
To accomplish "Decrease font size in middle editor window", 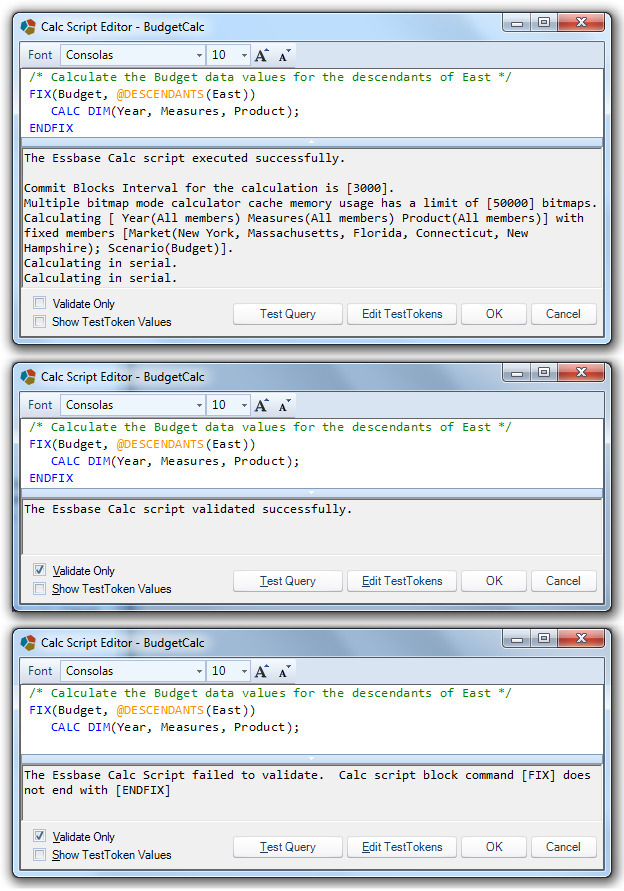I will [x=284, y=405].
